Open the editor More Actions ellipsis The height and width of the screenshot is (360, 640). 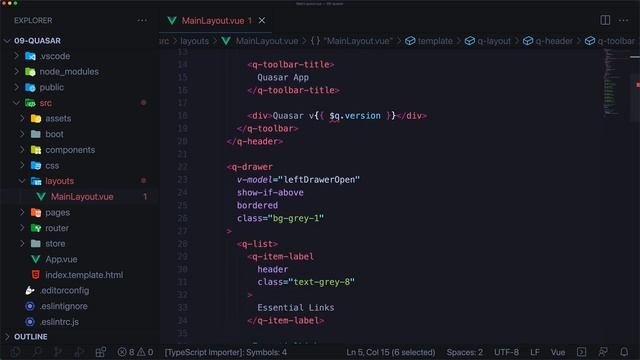coord(624,20)
